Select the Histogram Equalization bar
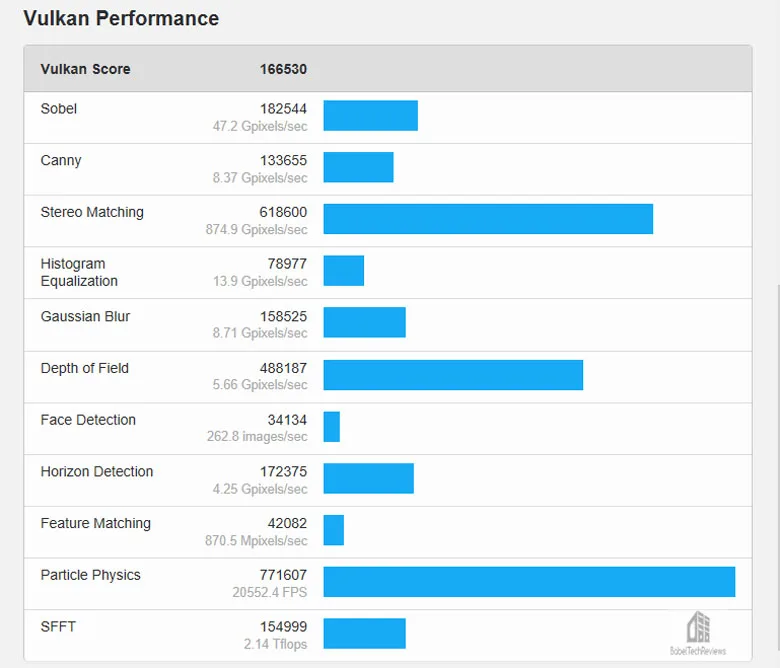This screenshot has width=780, height=668. point(344,271)
